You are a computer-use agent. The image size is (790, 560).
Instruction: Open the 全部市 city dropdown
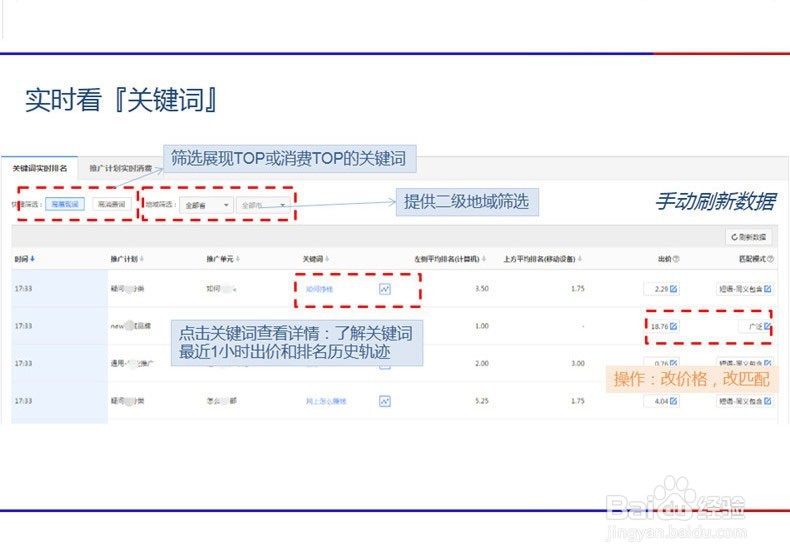click(x=263, y=205)
